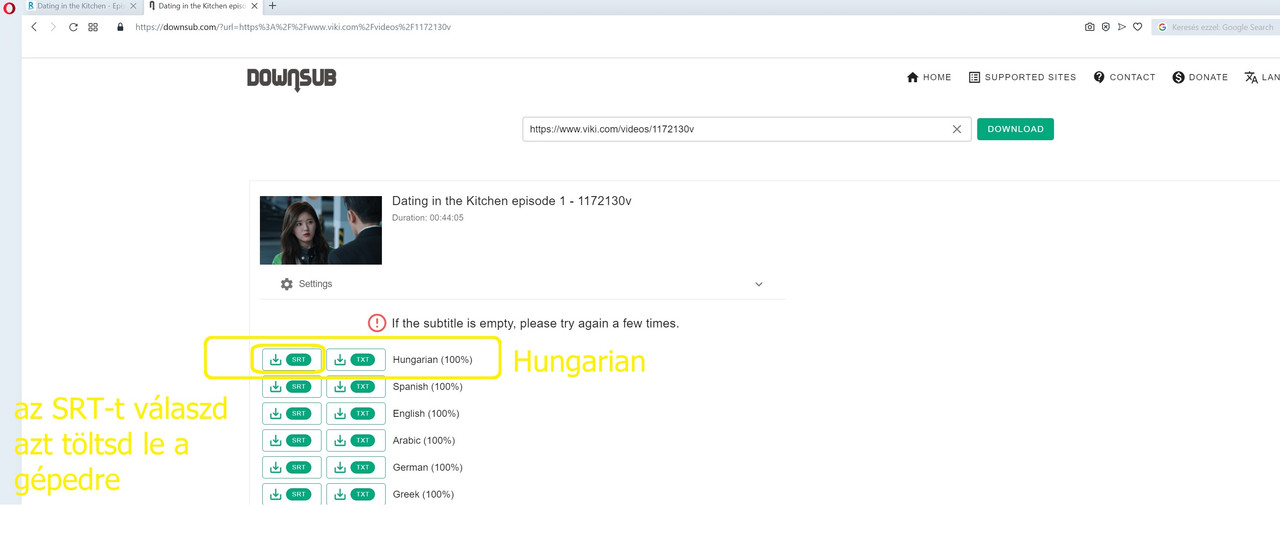Image resolution: width=1280 pixels, height=537 pixels.
Task: Click the downsub.com address bar
Action: point(292,27)
